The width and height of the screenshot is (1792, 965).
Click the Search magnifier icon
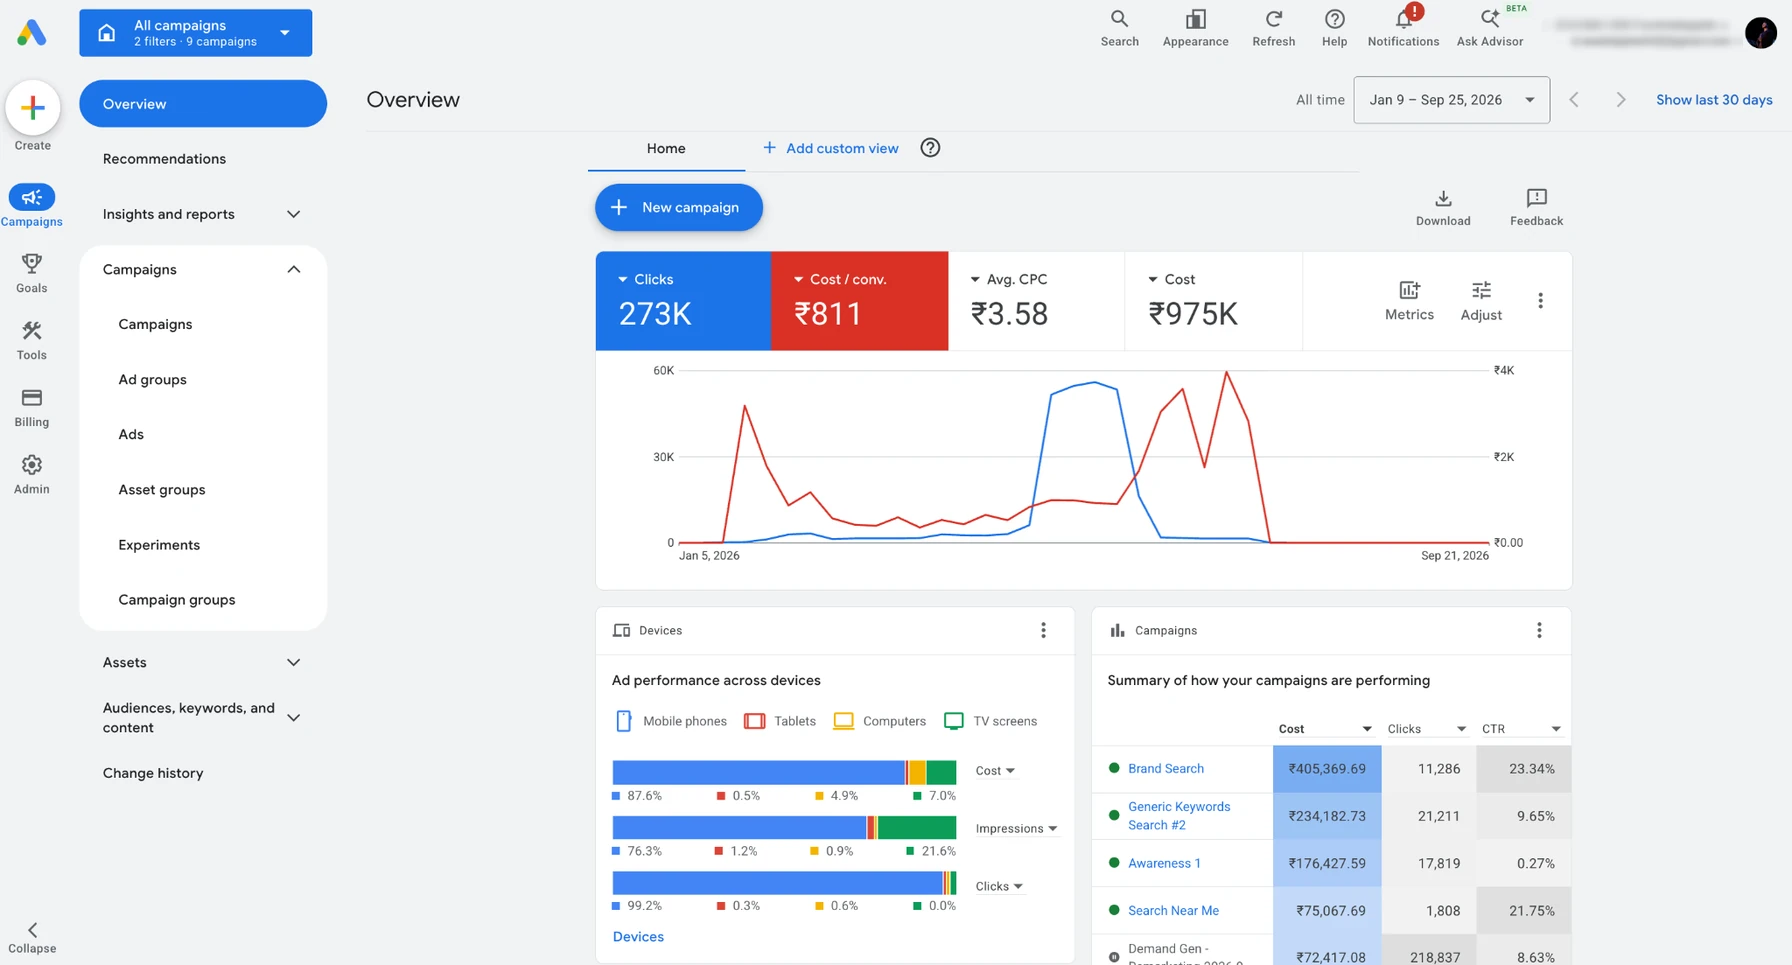coord(1119,19)
